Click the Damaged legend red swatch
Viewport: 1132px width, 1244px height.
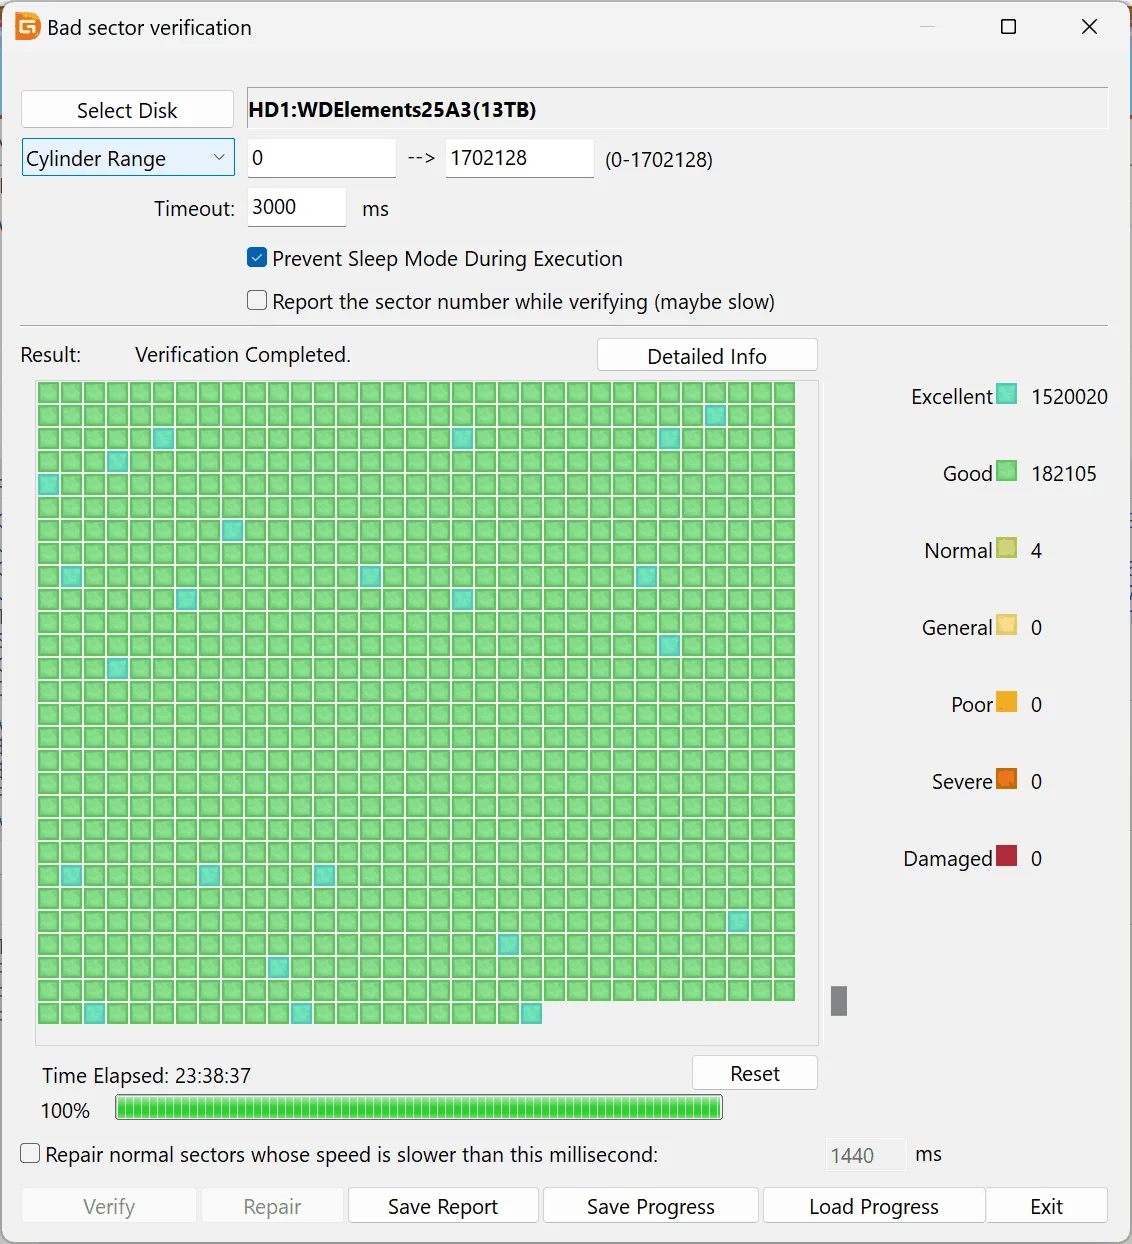[x=1007, y=857]
